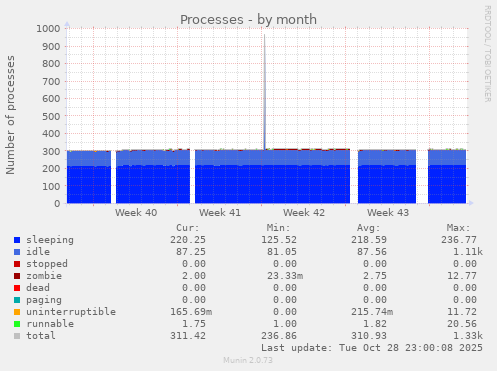Click the uninterruptible legend color swatch
The image size is (497, 371).
pos(17,312)
